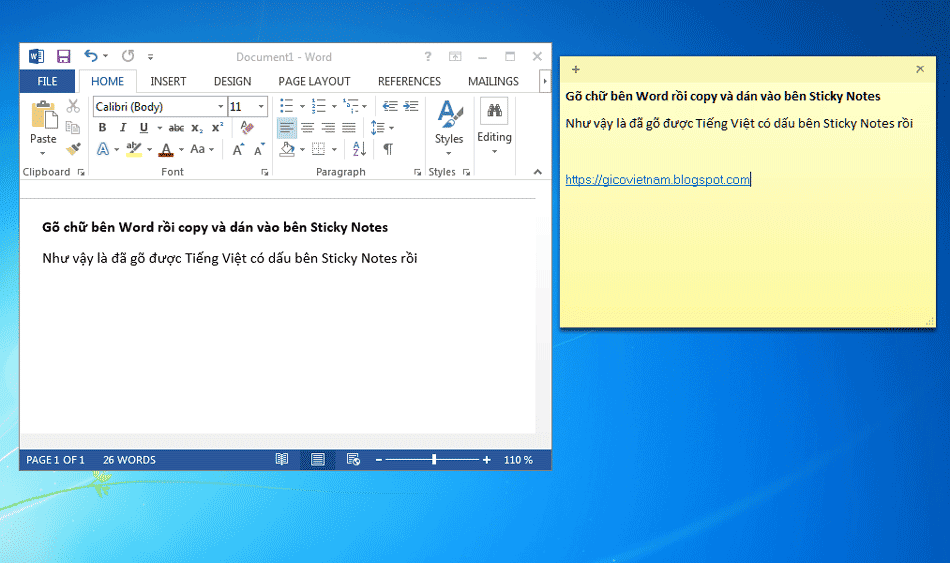Shrink font size with smaller A
Screen dimensions: 950x563
click(259, 149)
